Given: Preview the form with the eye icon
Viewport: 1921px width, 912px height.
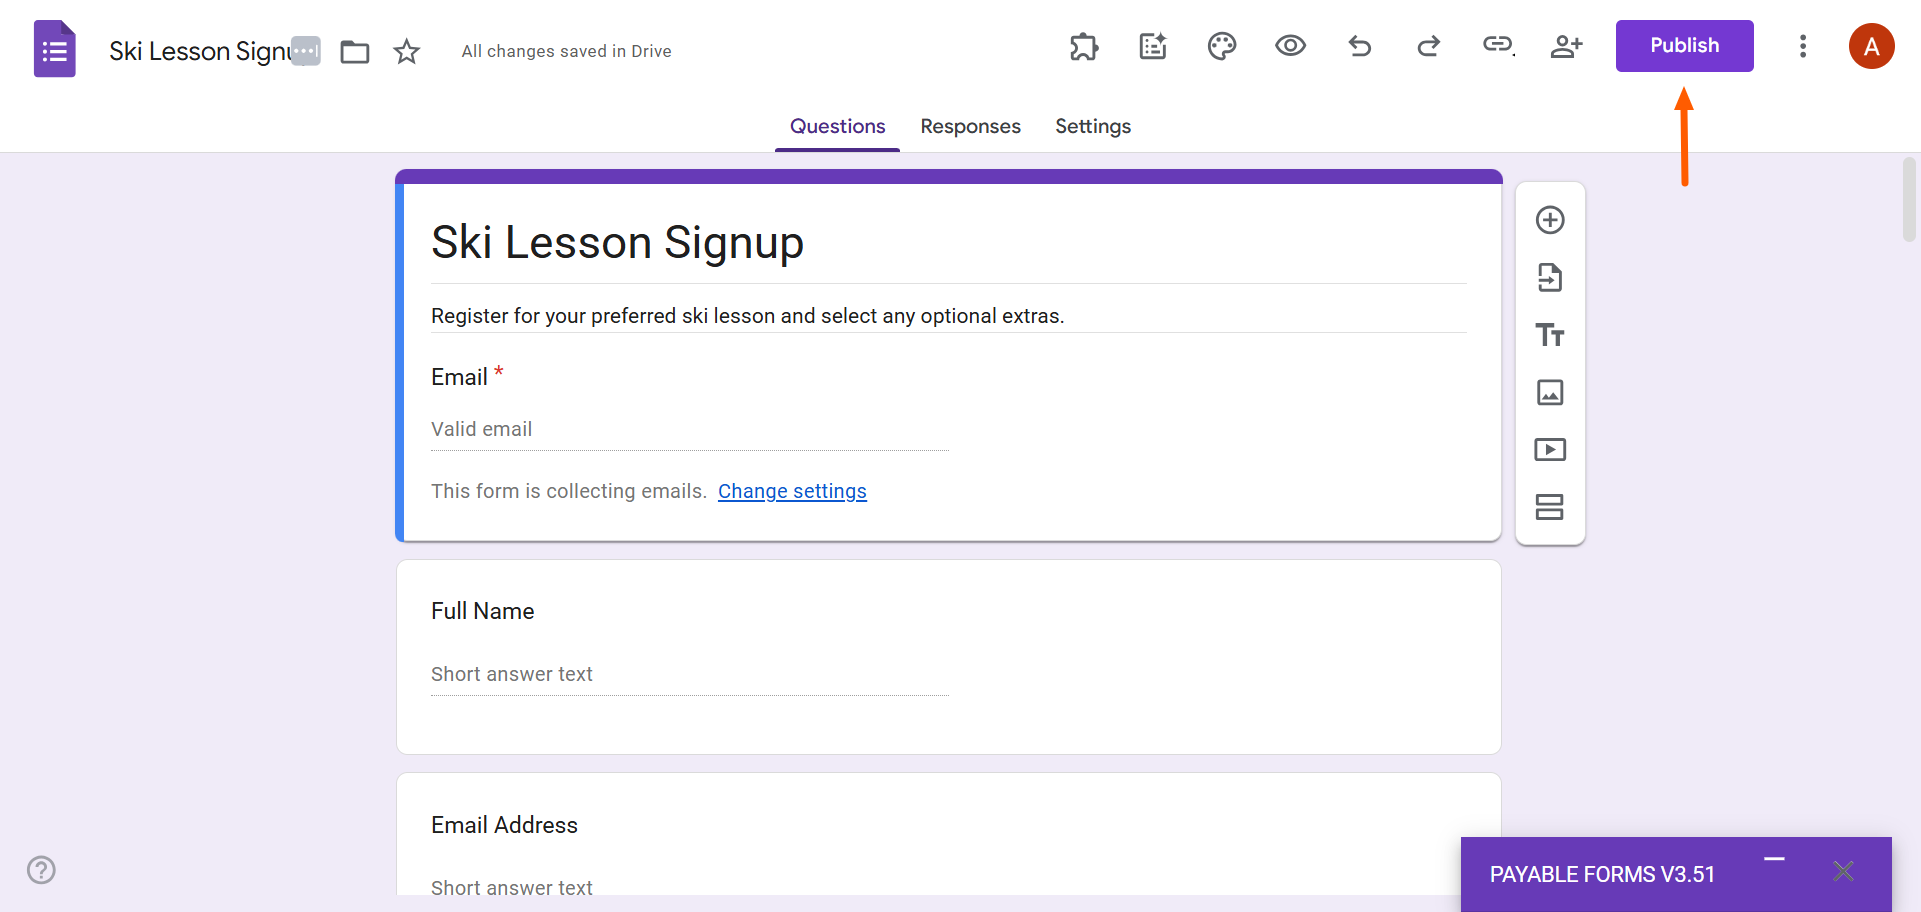Looking at the screenshot, I should (1290, 46).
